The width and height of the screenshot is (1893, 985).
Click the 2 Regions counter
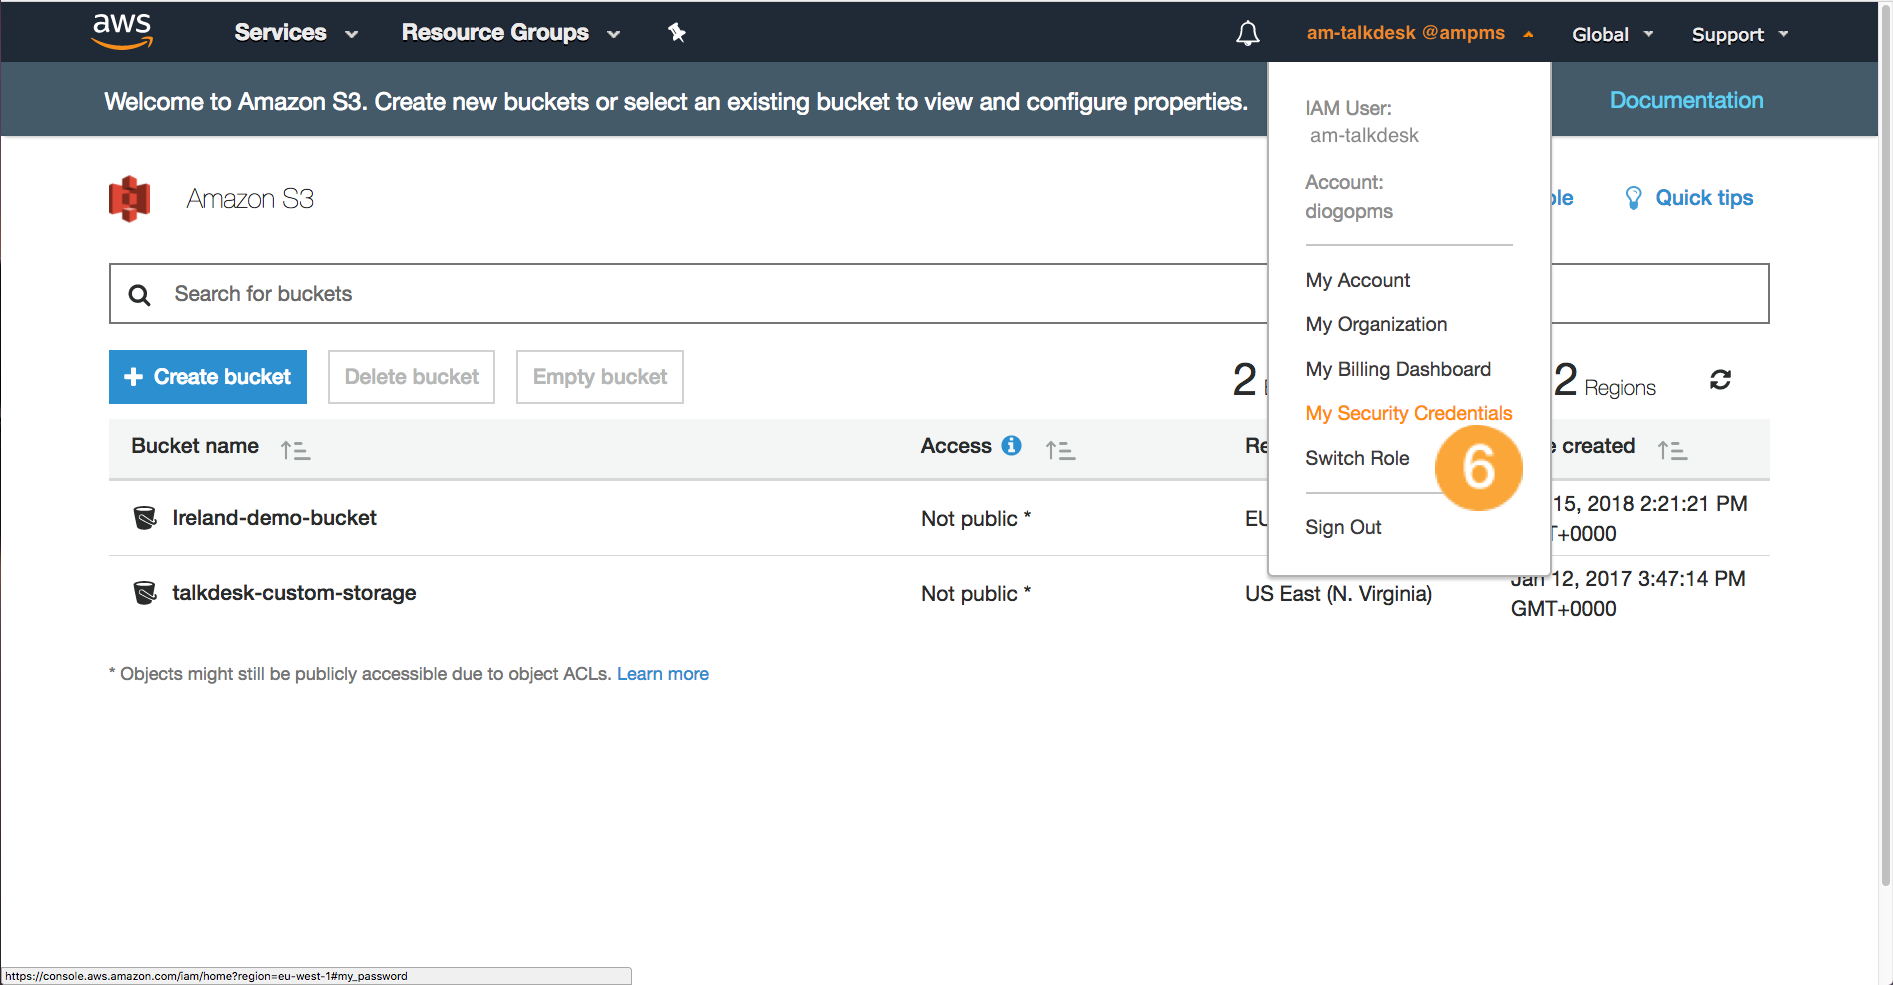(x=1605, y=380)
